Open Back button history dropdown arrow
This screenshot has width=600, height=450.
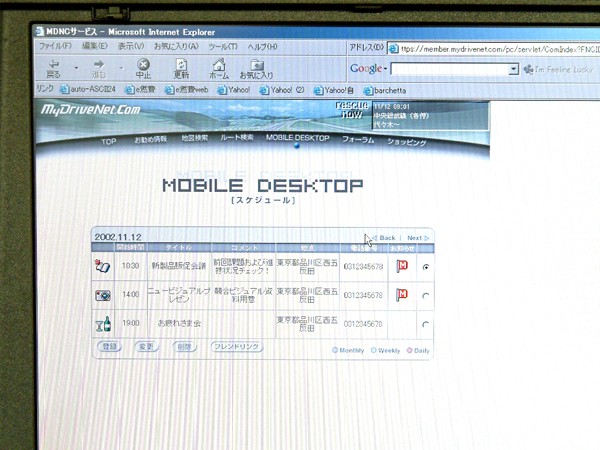point(76,68)
